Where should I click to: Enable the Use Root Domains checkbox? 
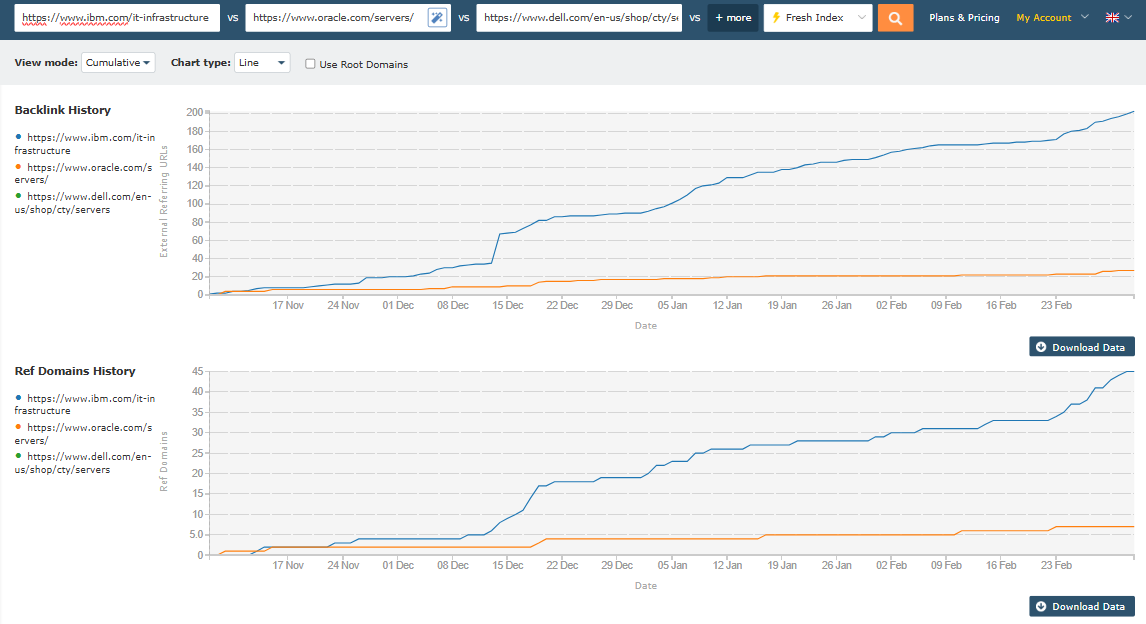[310, 63]
